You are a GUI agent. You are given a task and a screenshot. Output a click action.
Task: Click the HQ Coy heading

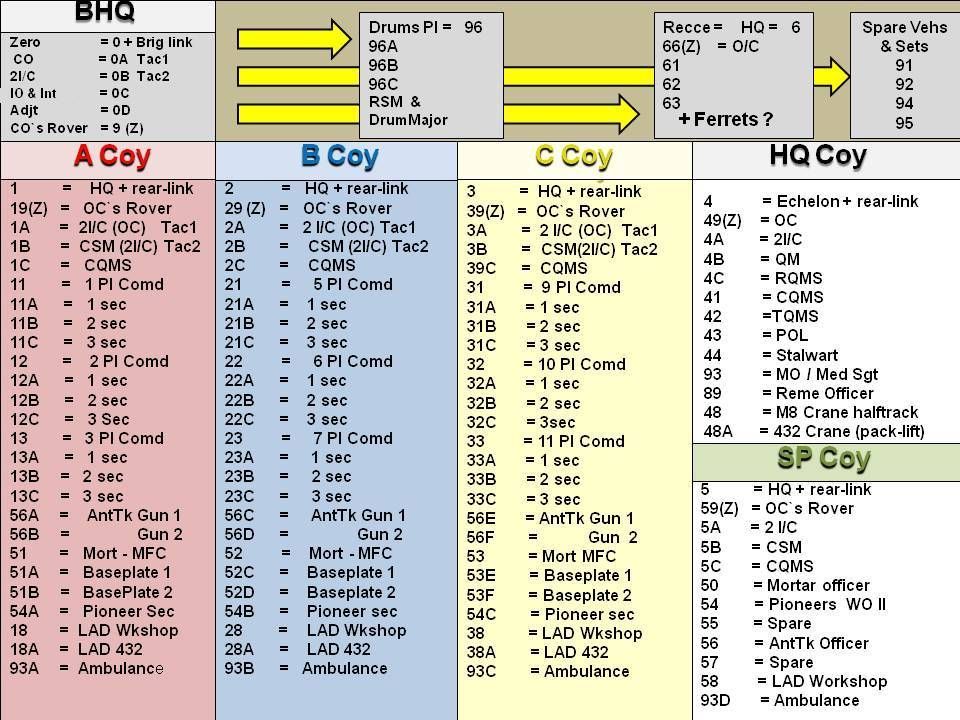[x=818, y=156]
